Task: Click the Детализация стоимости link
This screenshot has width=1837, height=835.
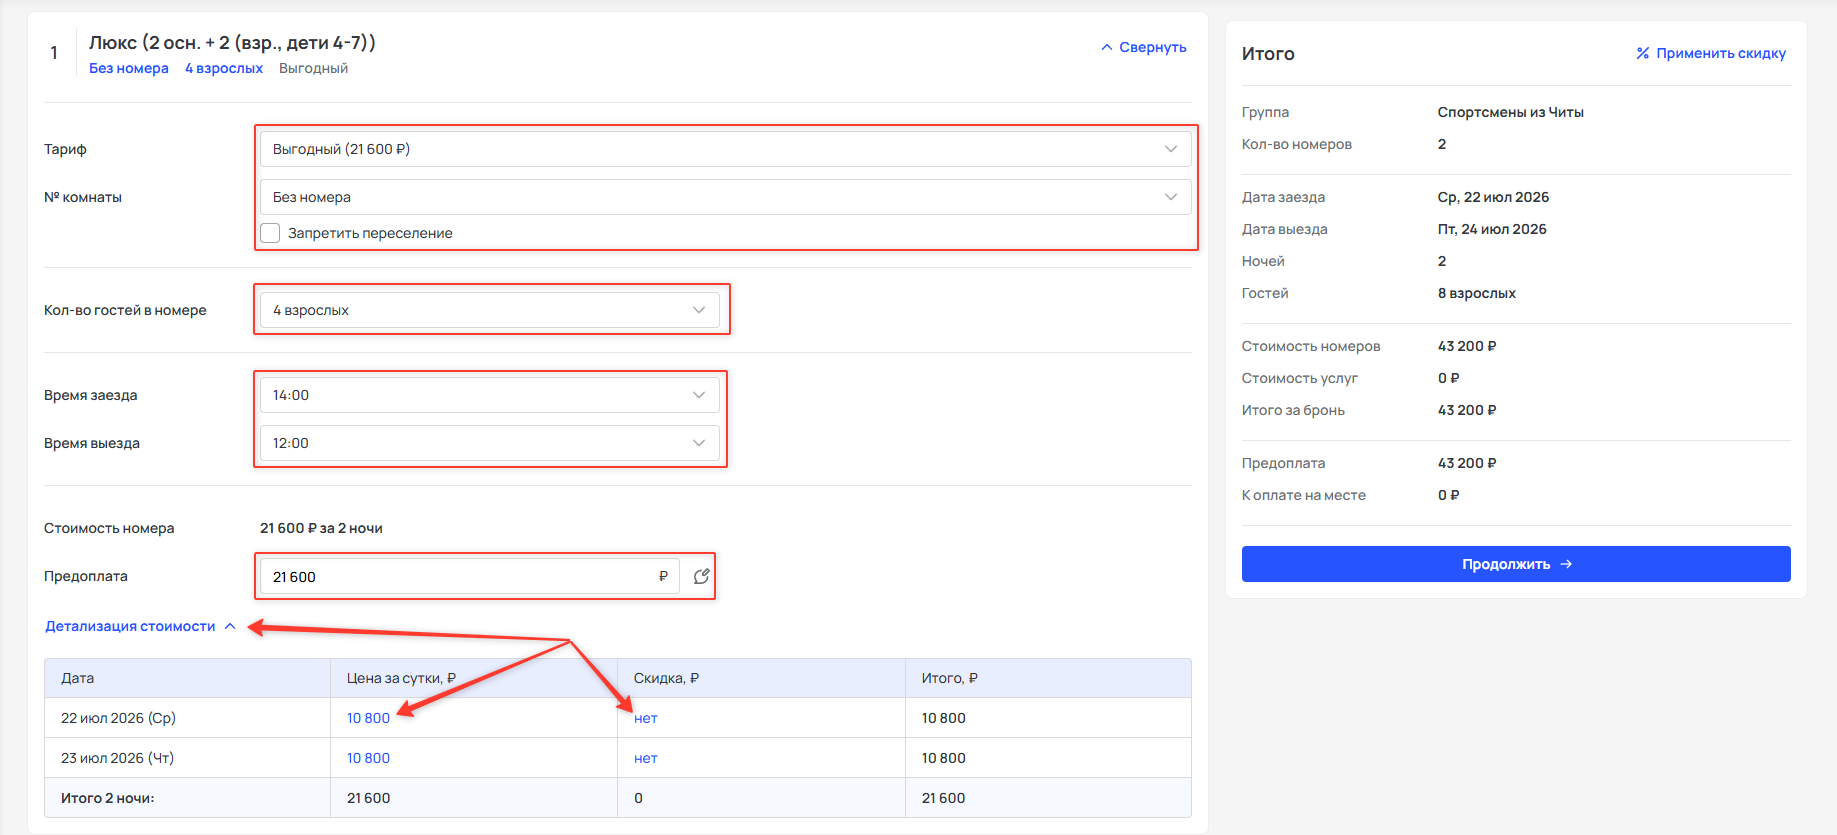Action: 130,626
